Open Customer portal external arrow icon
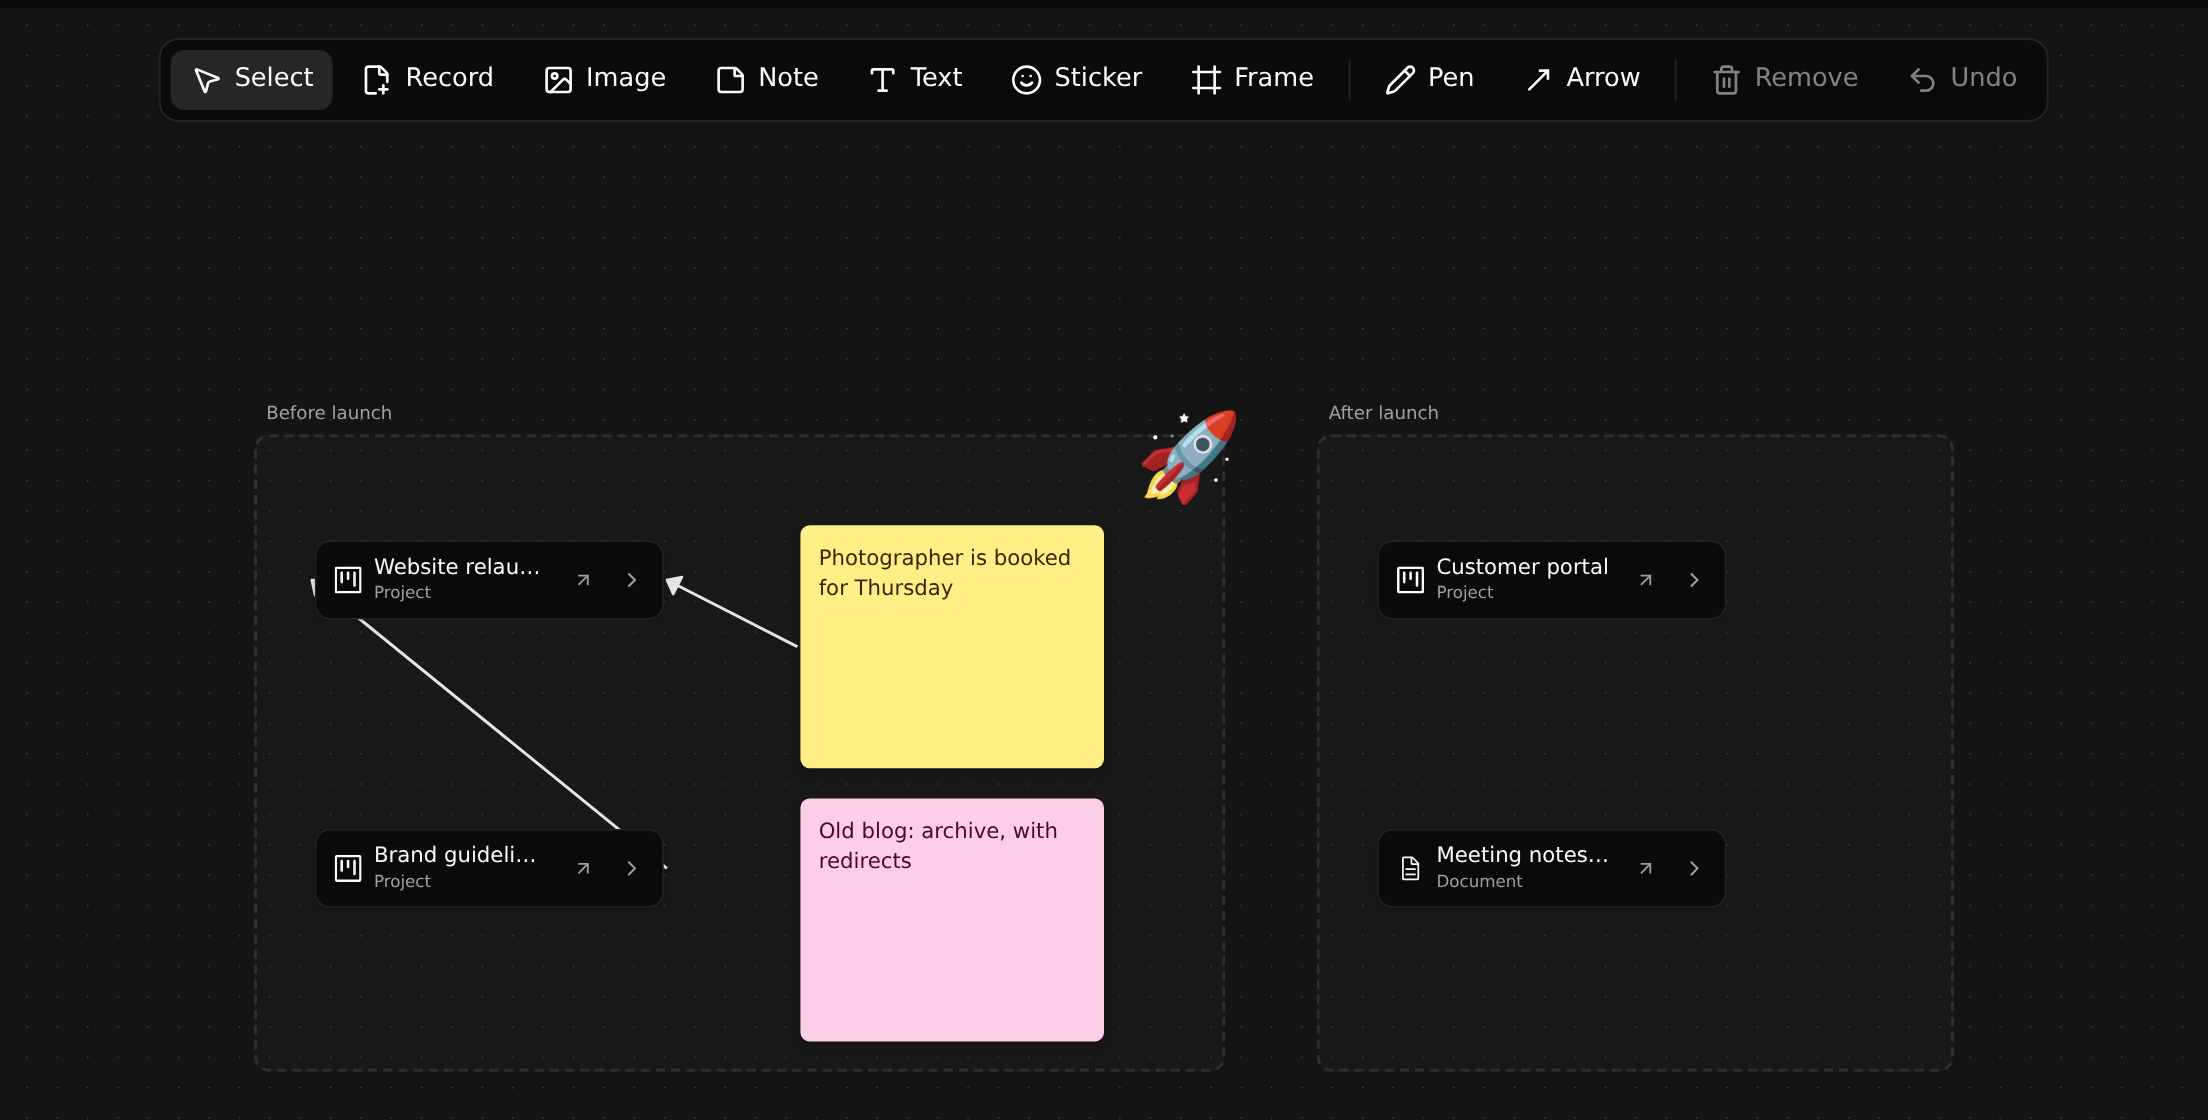Viewport: 2208px width, 1120px height. coord(1646,580)
